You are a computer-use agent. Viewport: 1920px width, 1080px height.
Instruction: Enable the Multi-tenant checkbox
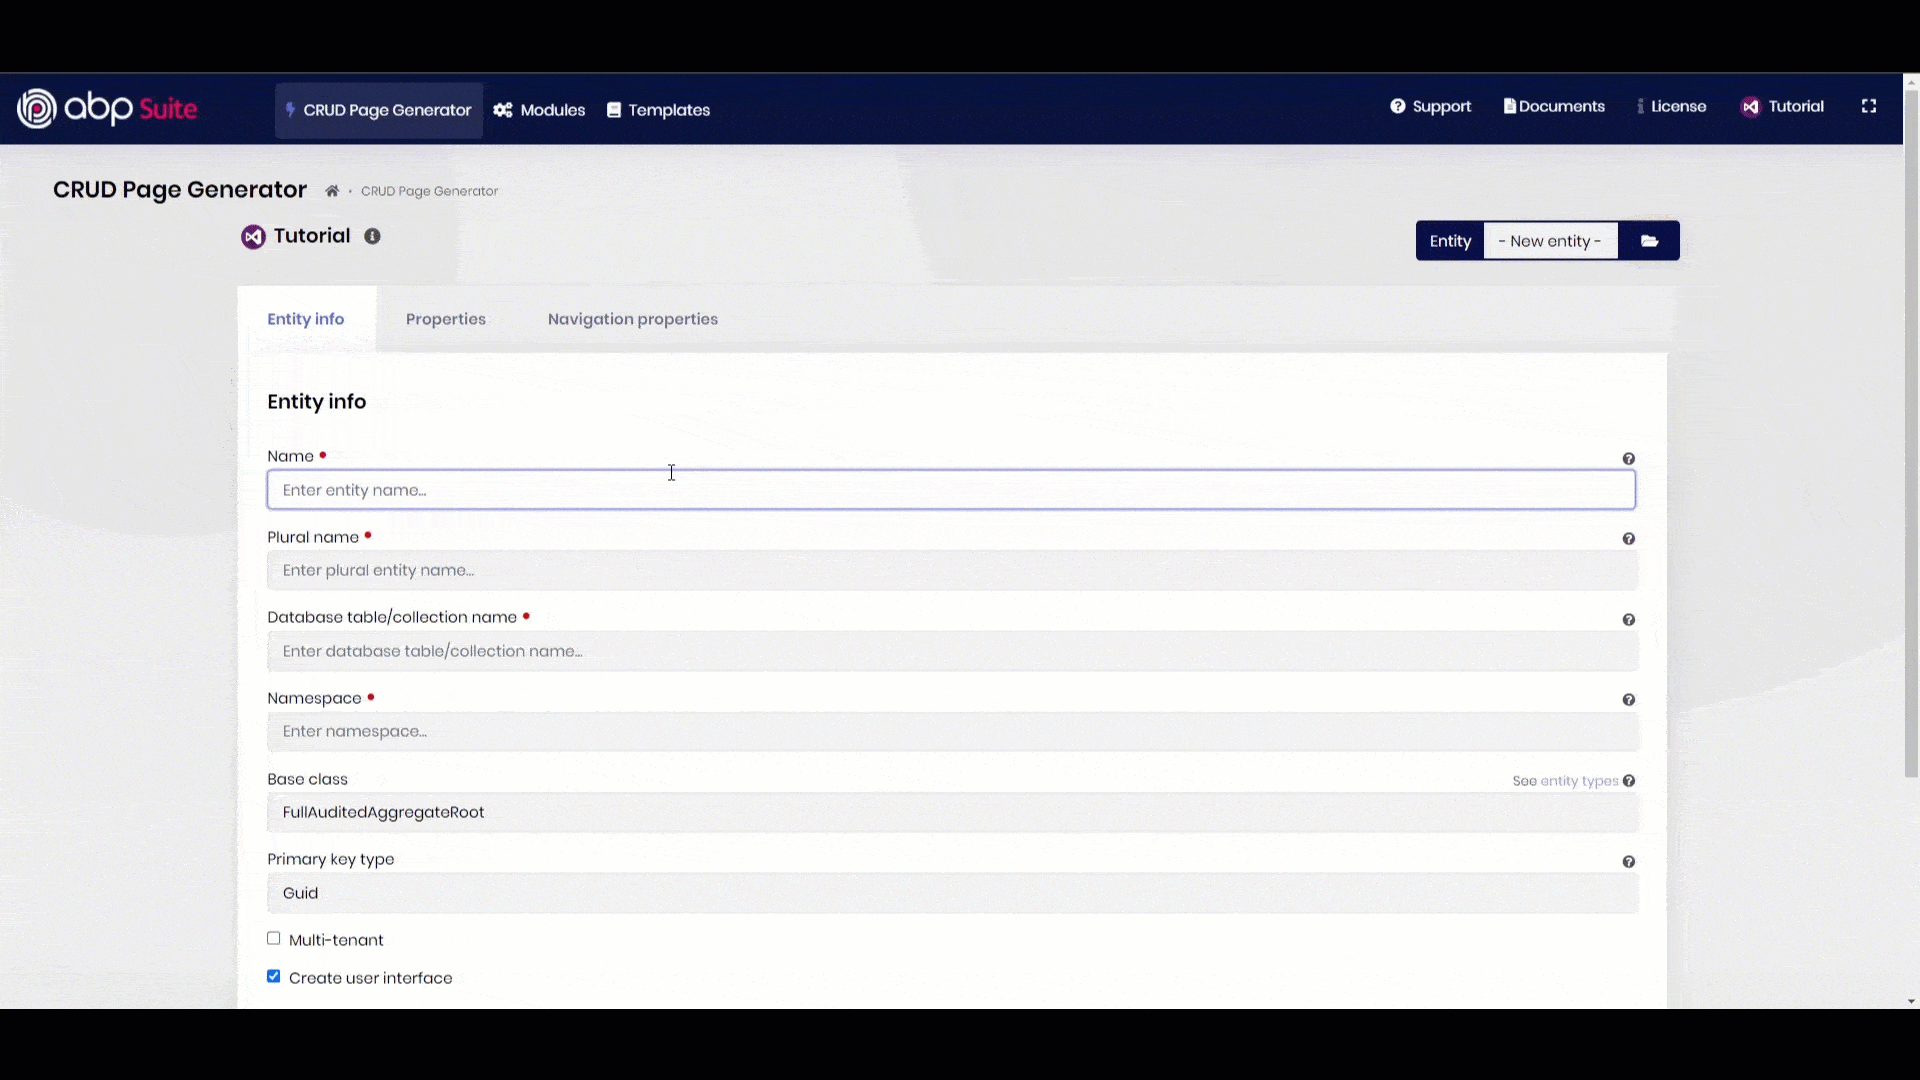(273, 938)
